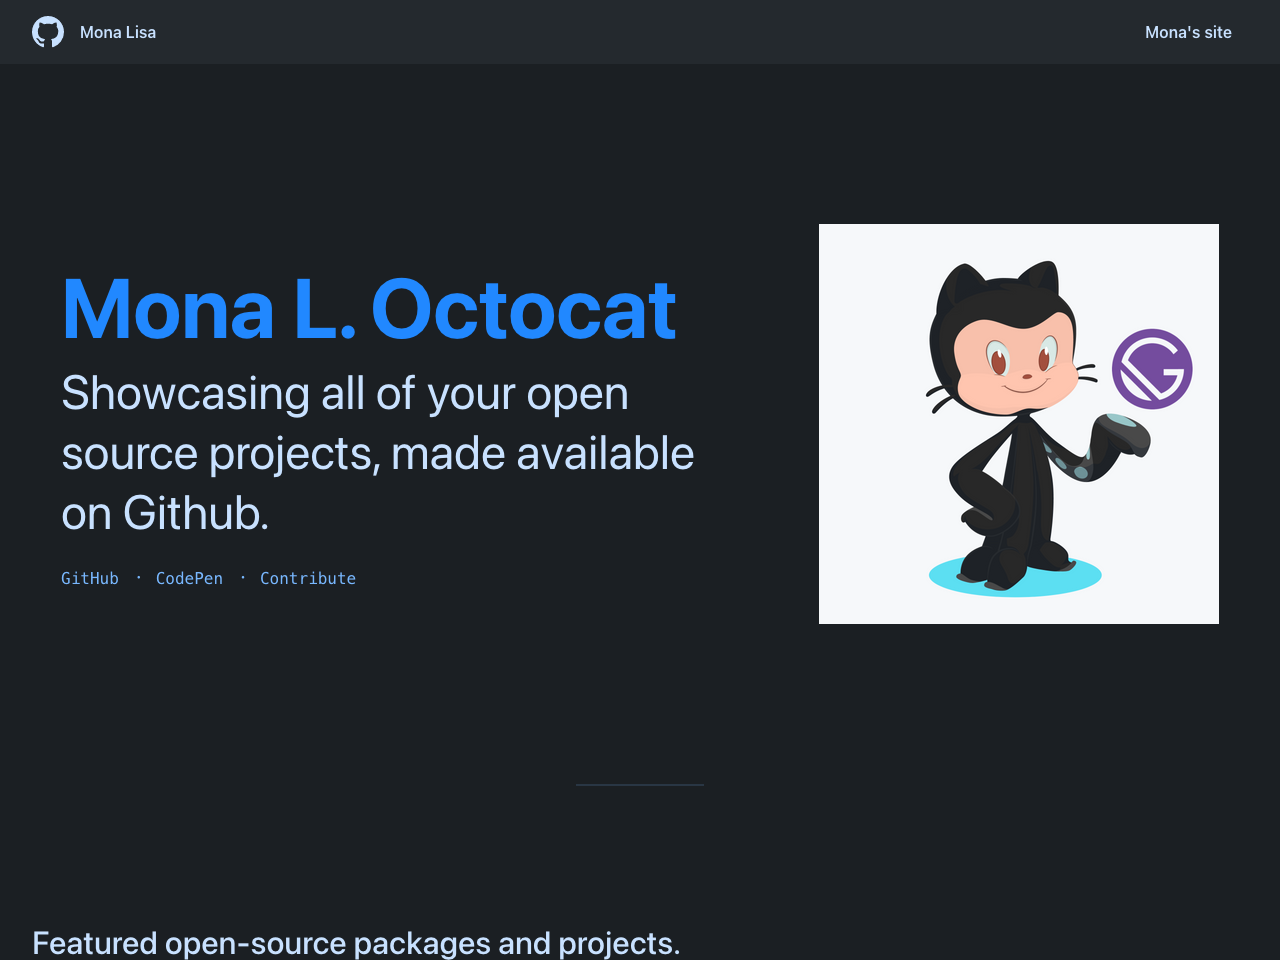The height and width of the screenshot is (960, 1280).
Task: Select the "Mona Lisa" header title
Action: 118,32
